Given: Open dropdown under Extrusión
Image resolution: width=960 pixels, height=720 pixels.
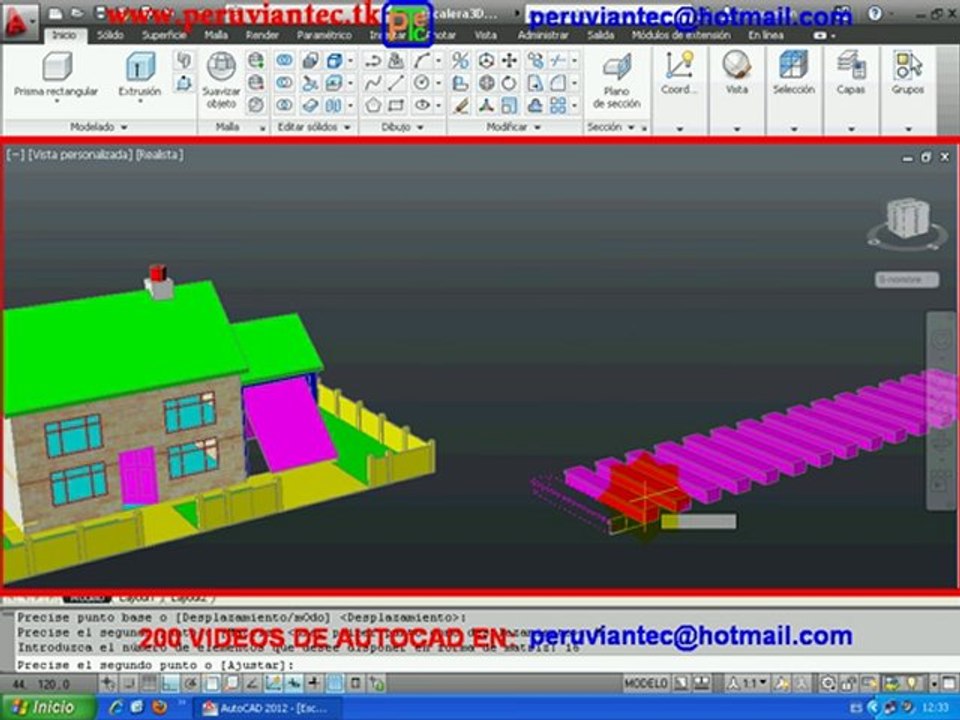Looking at the screenshot, I should pyautogui.click(x=140, y=102).
